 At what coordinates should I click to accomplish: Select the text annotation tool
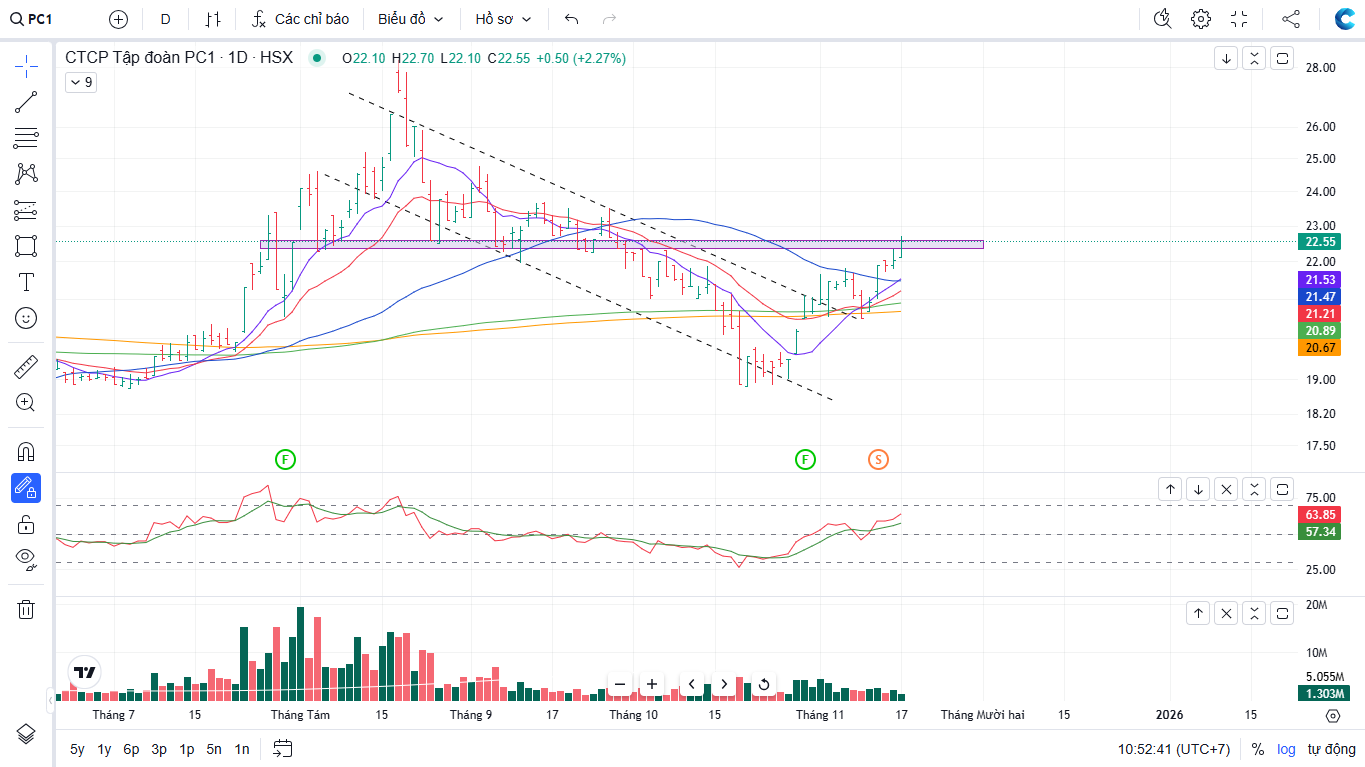(26, 282)
